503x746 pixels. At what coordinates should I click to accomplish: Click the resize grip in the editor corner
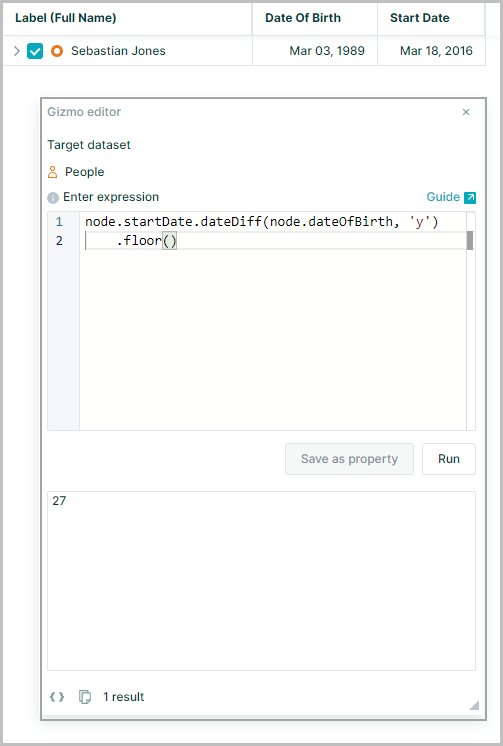474,705
